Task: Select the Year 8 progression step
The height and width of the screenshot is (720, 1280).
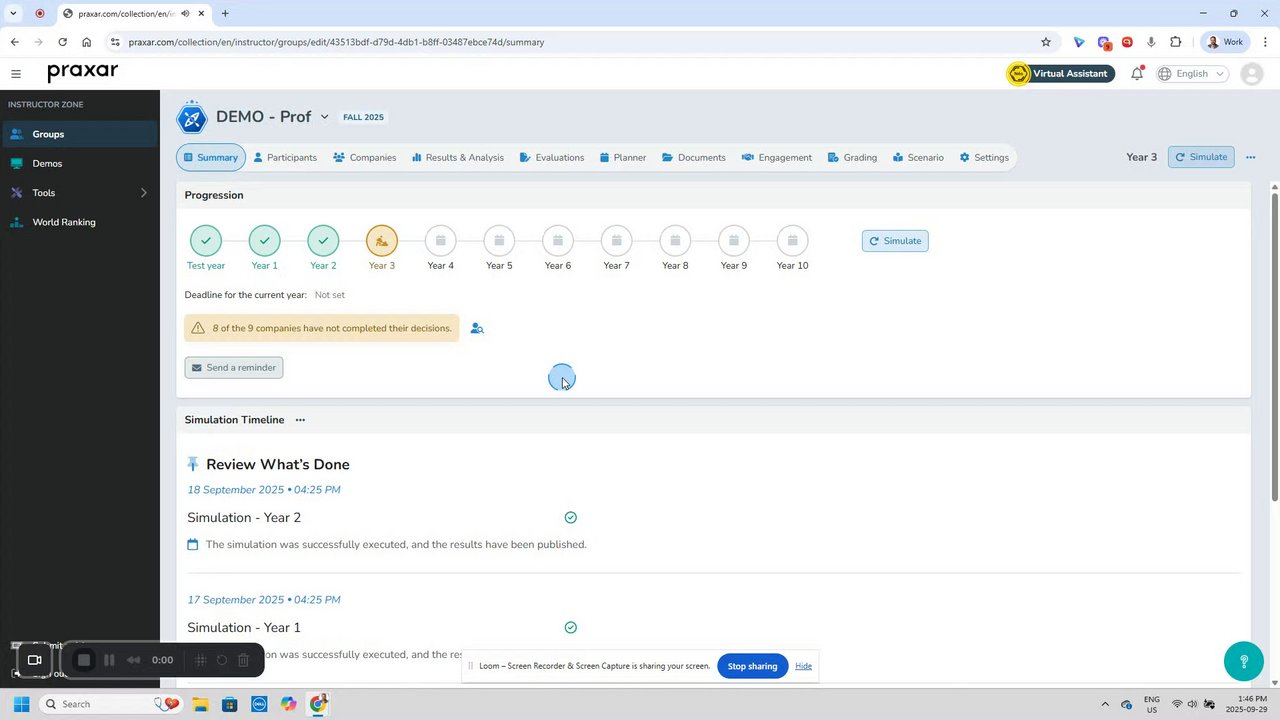Action: pyautogui.click(x=675, y=241)
